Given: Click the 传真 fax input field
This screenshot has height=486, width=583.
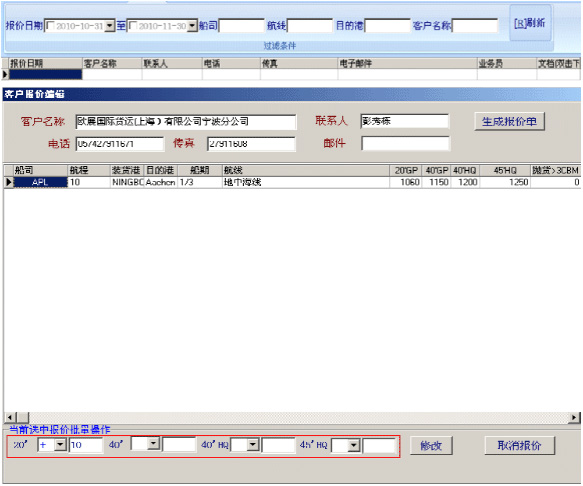Looking at the screenshot, I should (251, 144).
